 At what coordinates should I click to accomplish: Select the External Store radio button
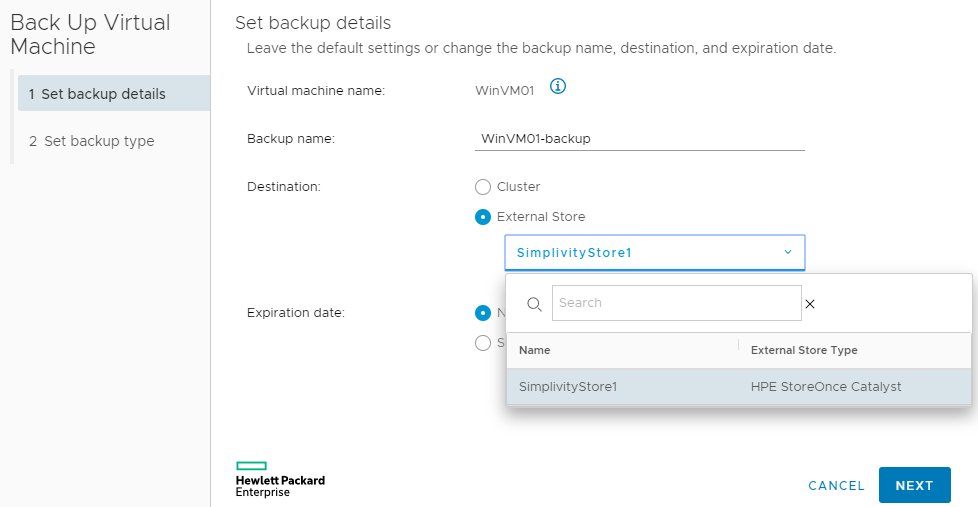click(483, 217)
